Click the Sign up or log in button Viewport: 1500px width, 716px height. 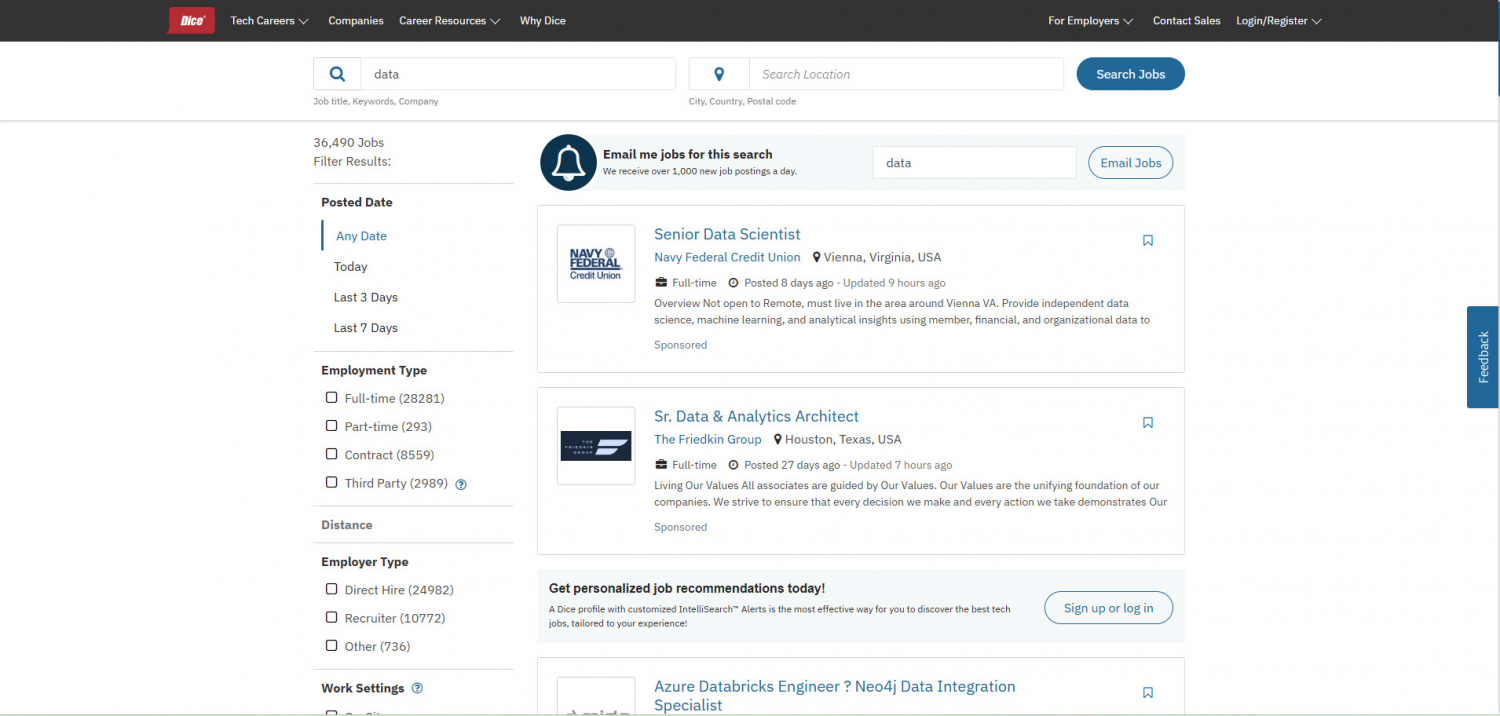point(1108,608)
